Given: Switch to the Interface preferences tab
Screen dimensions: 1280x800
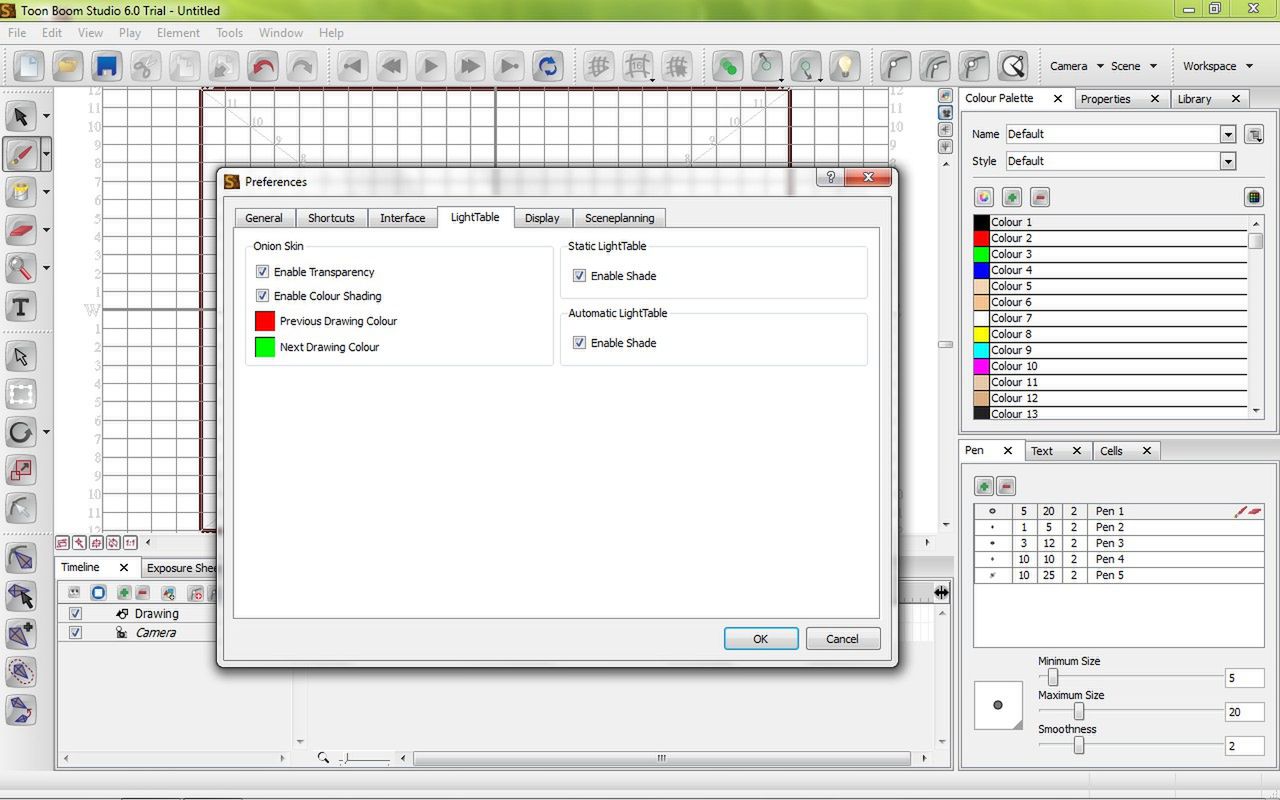Looking at the screenshot, I should (x=403, y=218).
